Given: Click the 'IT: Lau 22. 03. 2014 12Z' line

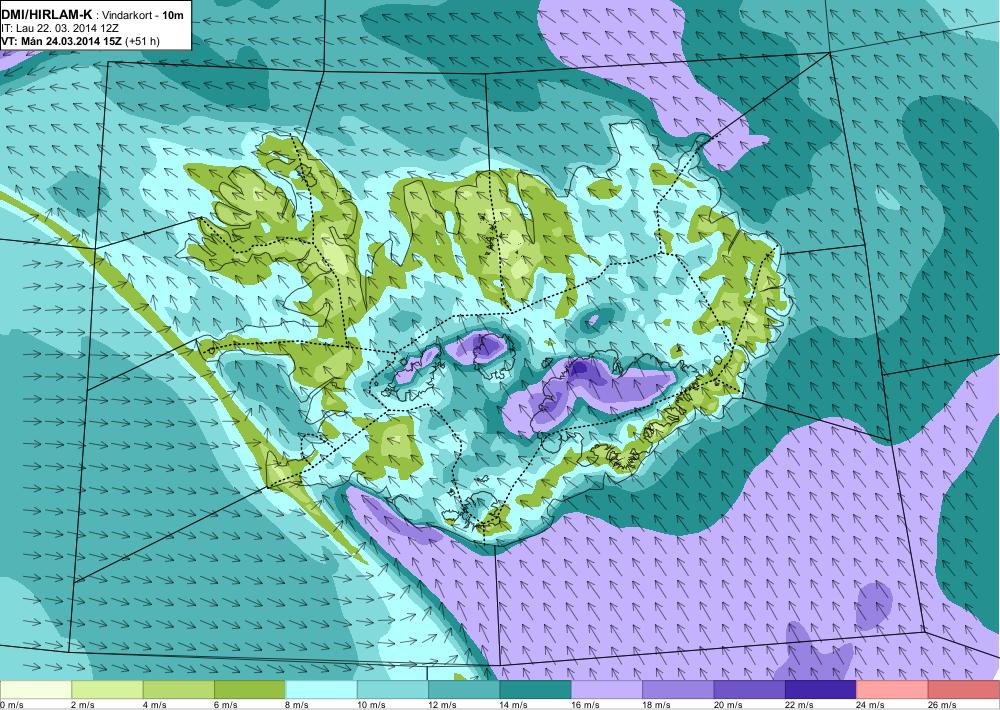Looking at the screenshot, I should point(60,28).
